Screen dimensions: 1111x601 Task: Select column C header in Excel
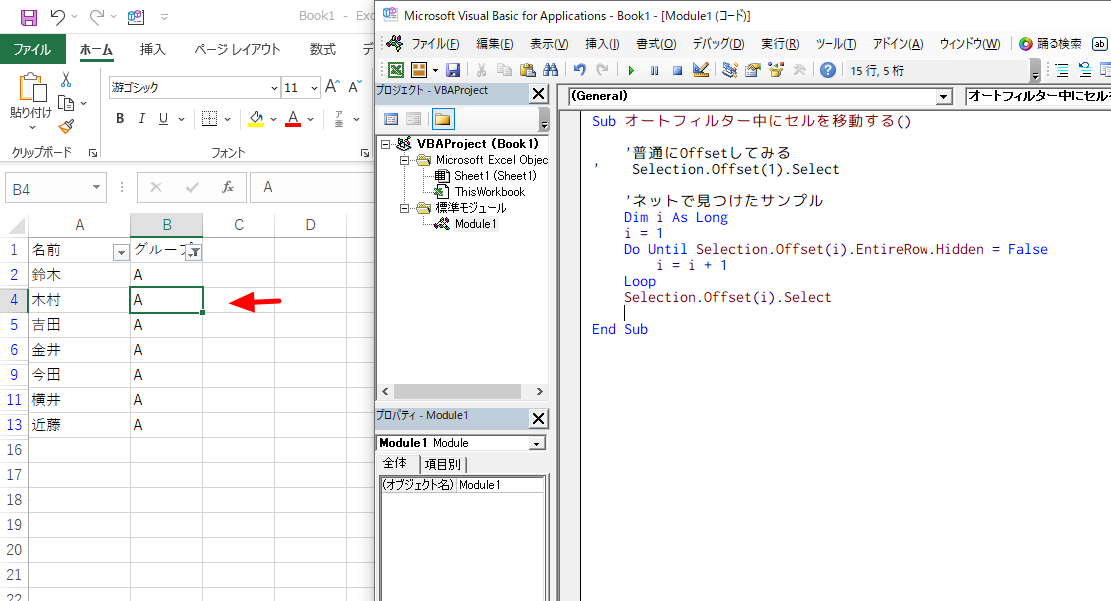pos(239,225)
